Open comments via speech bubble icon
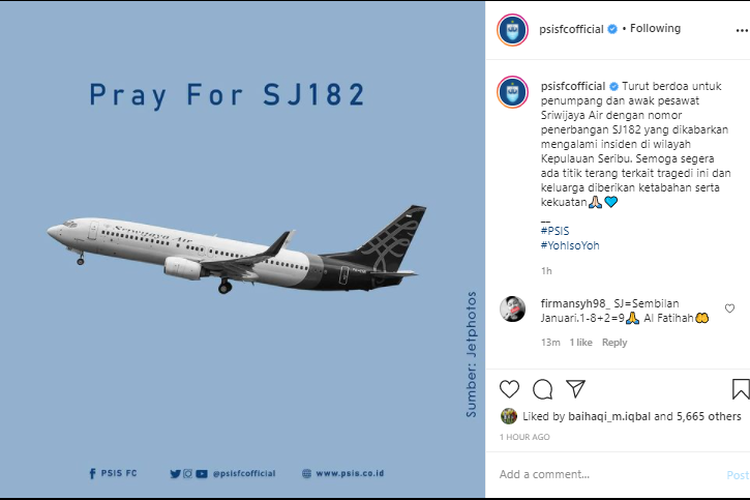Image resolution: width=750 pixels, height=500 pixels. click(x=542, y=389)
